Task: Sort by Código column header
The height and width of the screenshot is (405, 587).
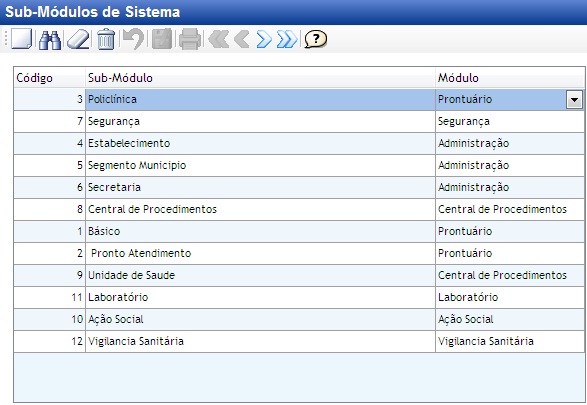Action: coord(49,78)
